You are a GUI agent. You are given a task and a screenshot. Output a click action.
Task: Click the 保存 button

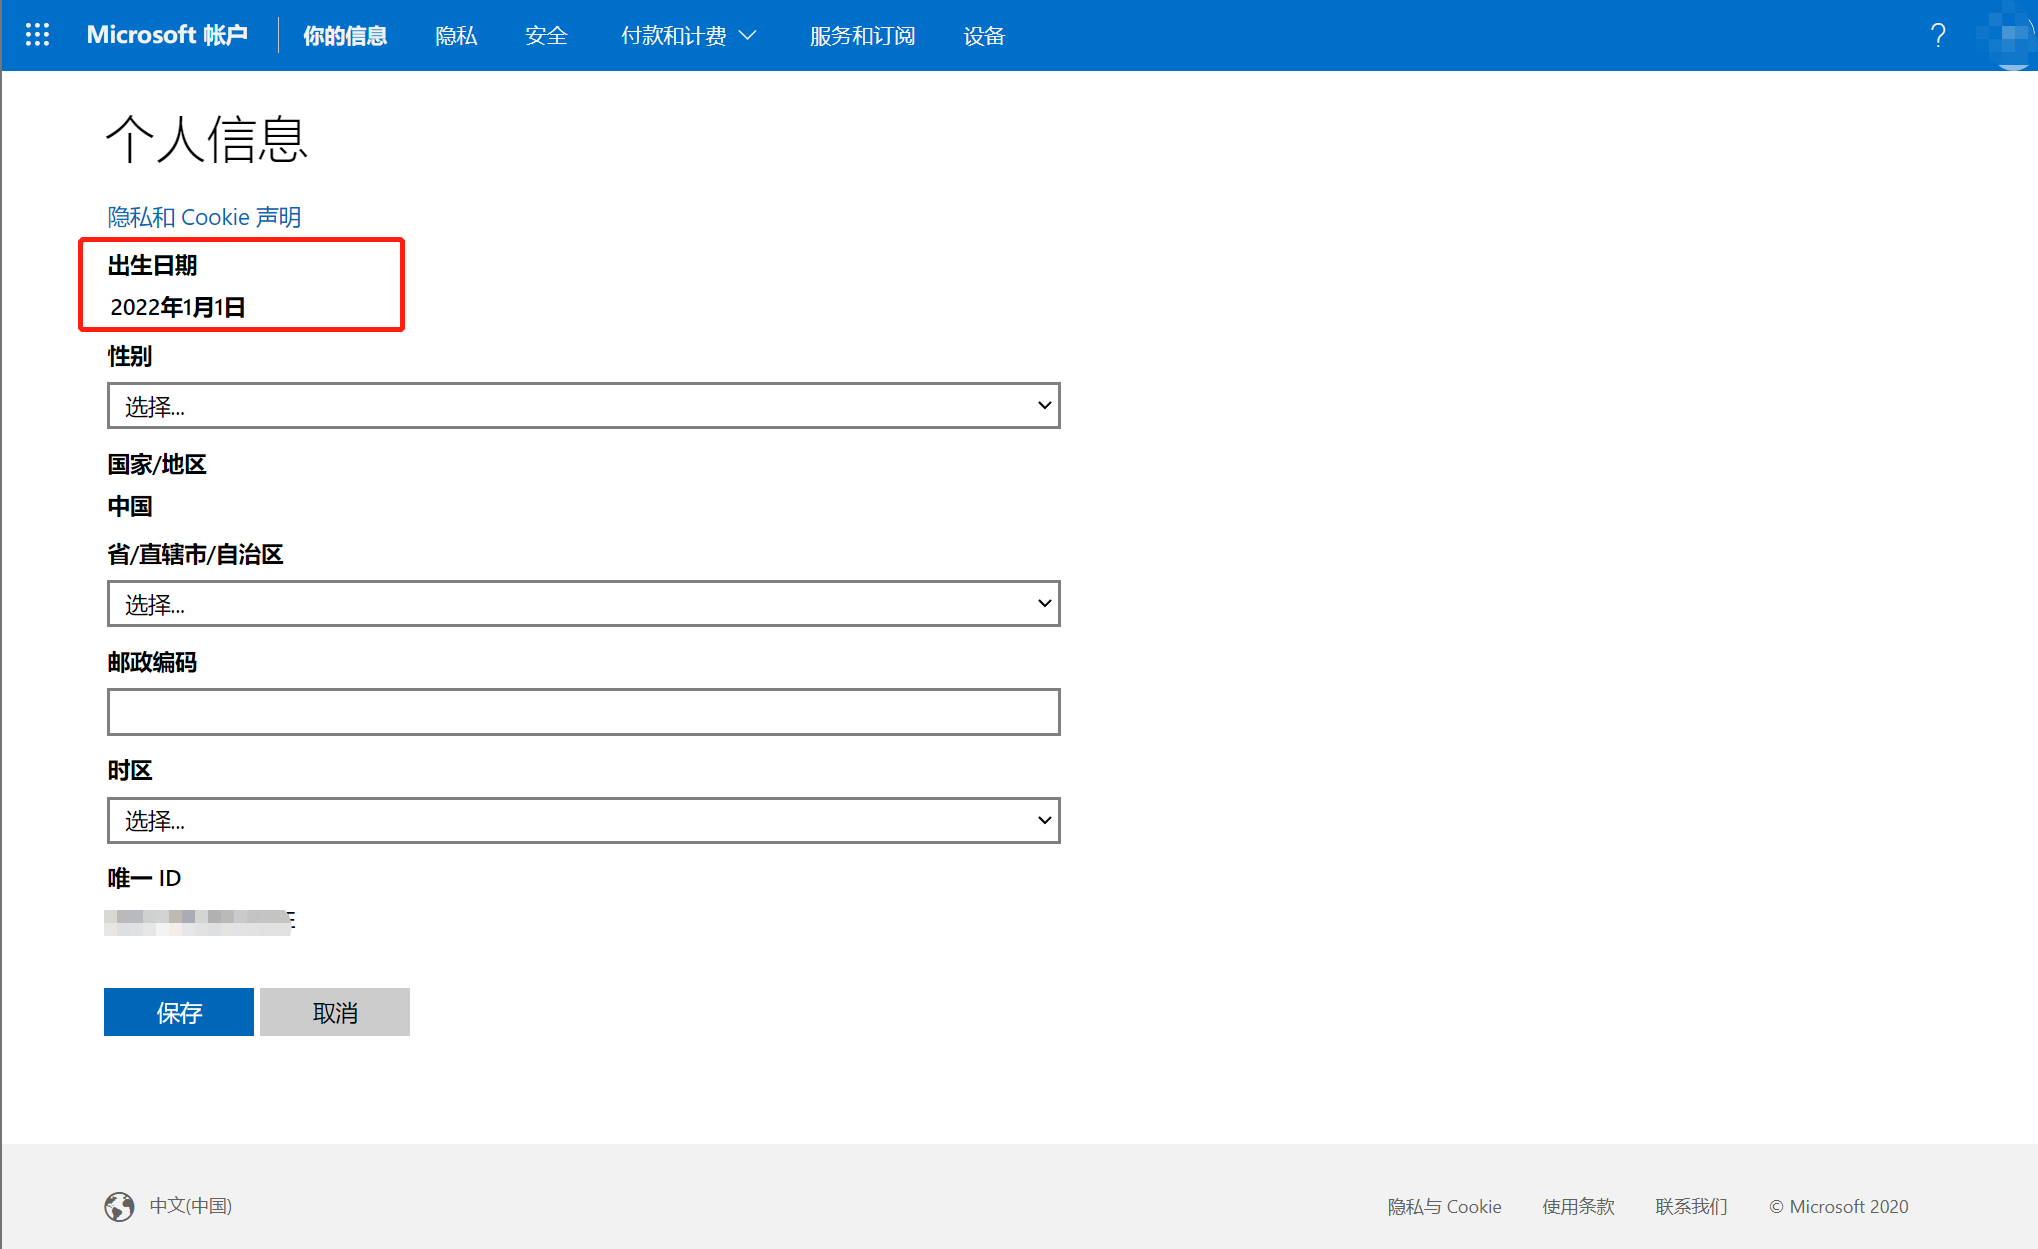(179, 1012)
